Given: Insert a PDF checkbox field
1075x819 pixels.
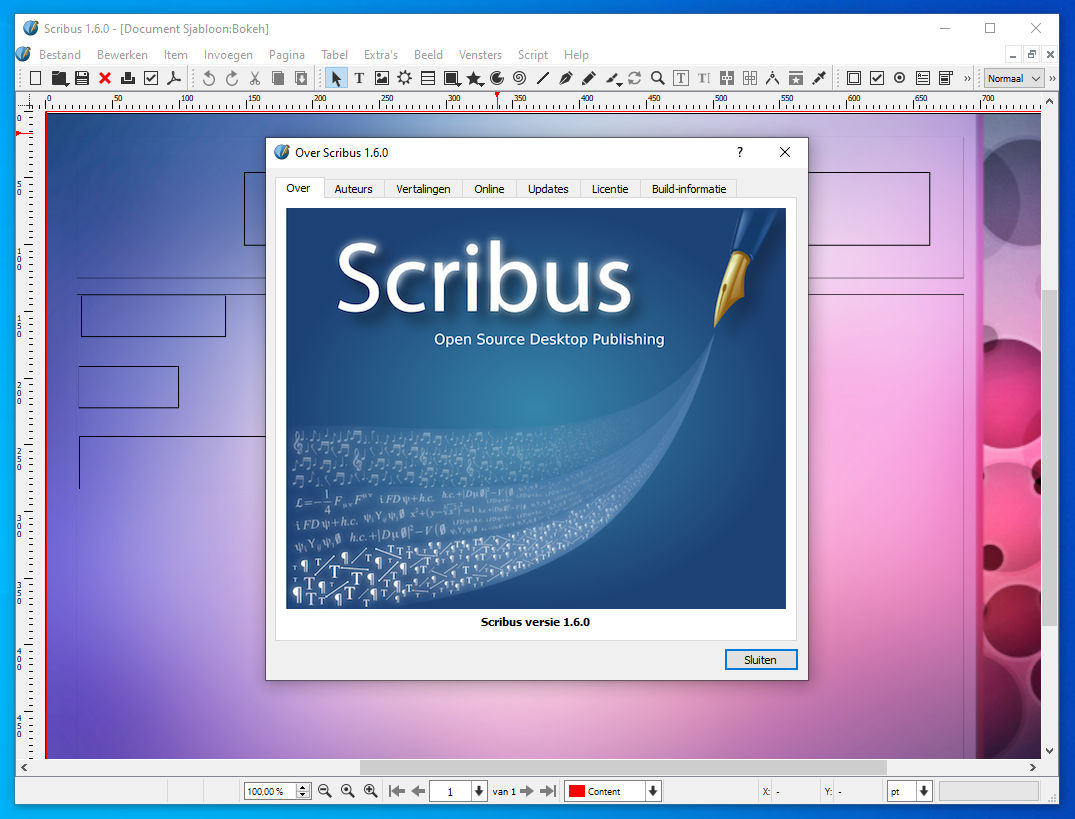Looking at the screenshot, I should point(877,78).
